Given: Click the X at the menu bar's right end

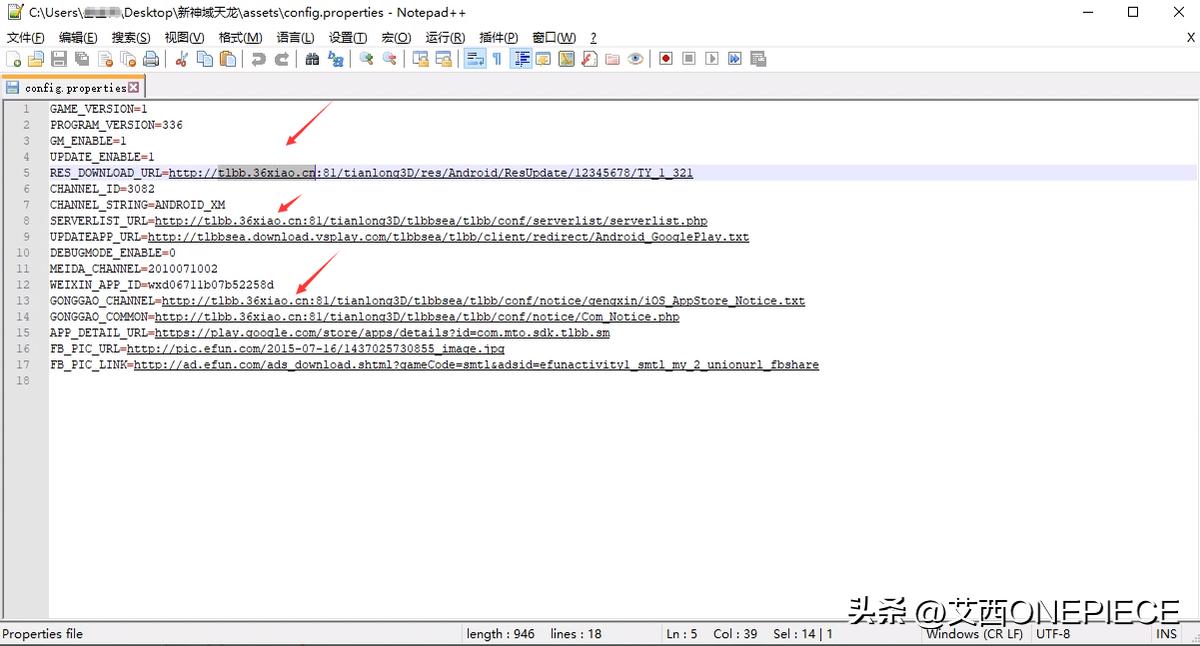Looking at the screenshot, I should (1190, 36).
